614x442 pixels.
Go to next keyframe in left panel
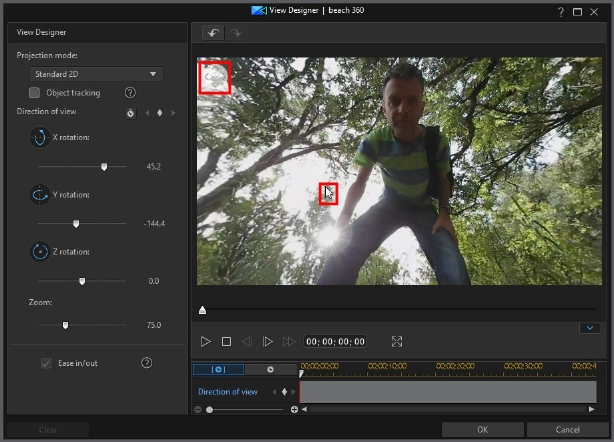[173, 113]
